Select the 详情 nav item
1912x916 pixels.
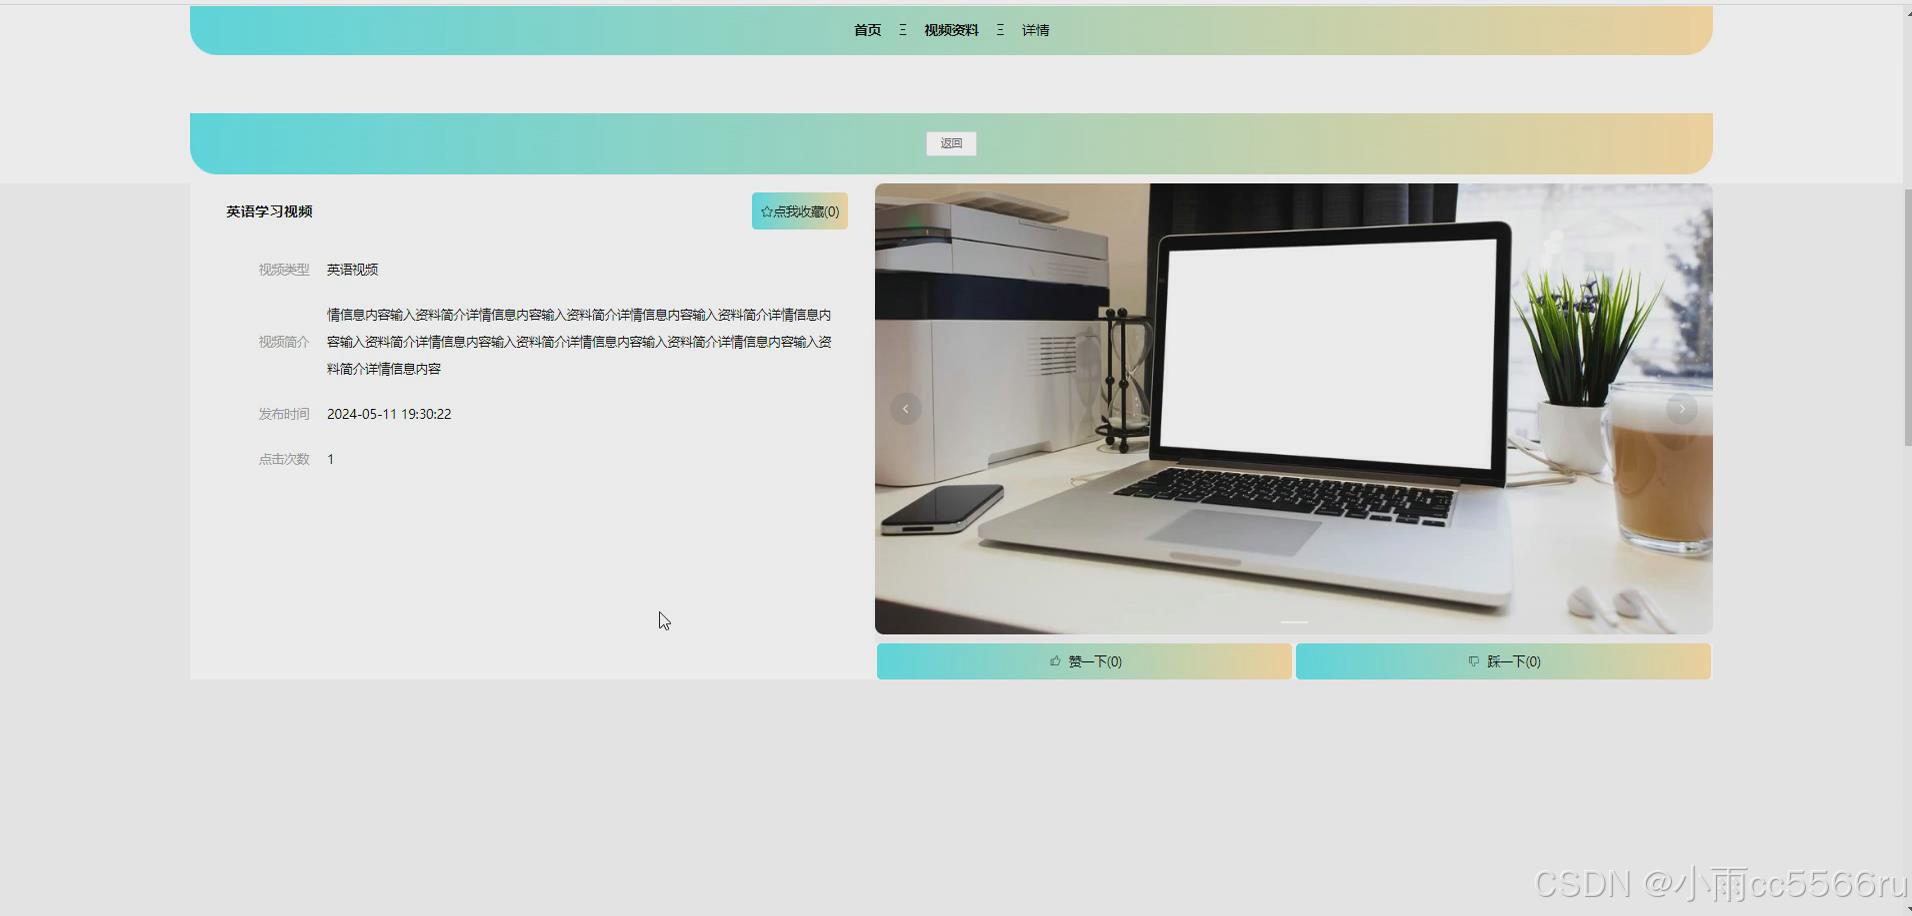click(x=1035, y=30)
